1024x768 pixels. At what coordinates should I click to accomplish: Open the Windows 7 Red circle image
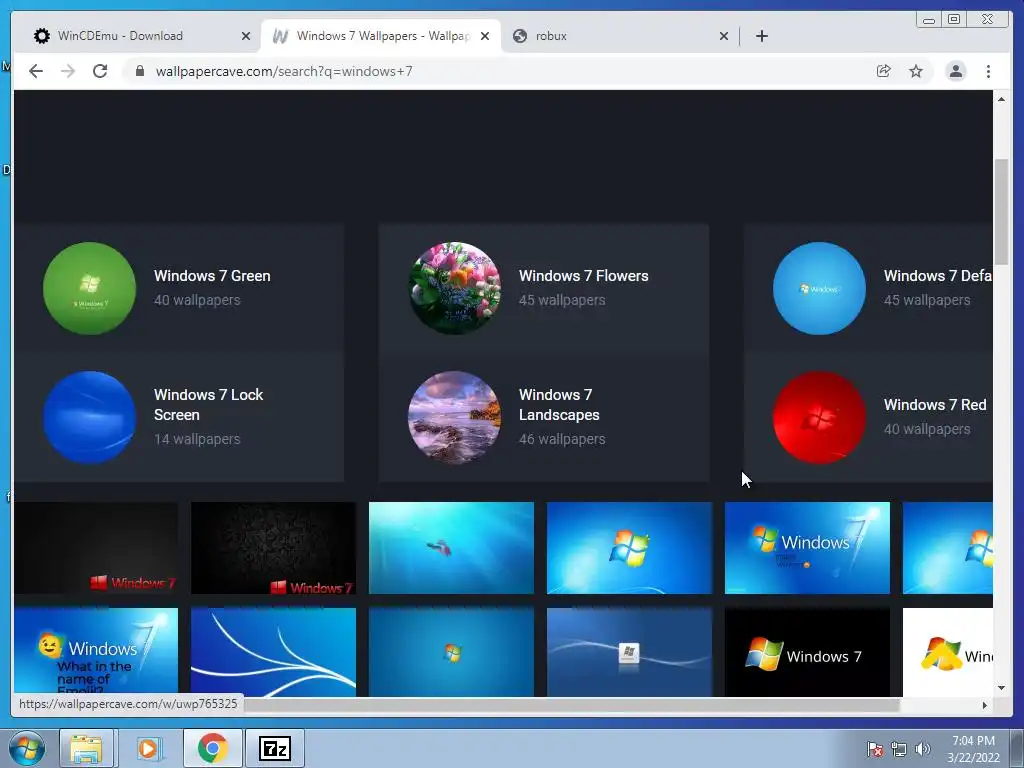[820, 417]
